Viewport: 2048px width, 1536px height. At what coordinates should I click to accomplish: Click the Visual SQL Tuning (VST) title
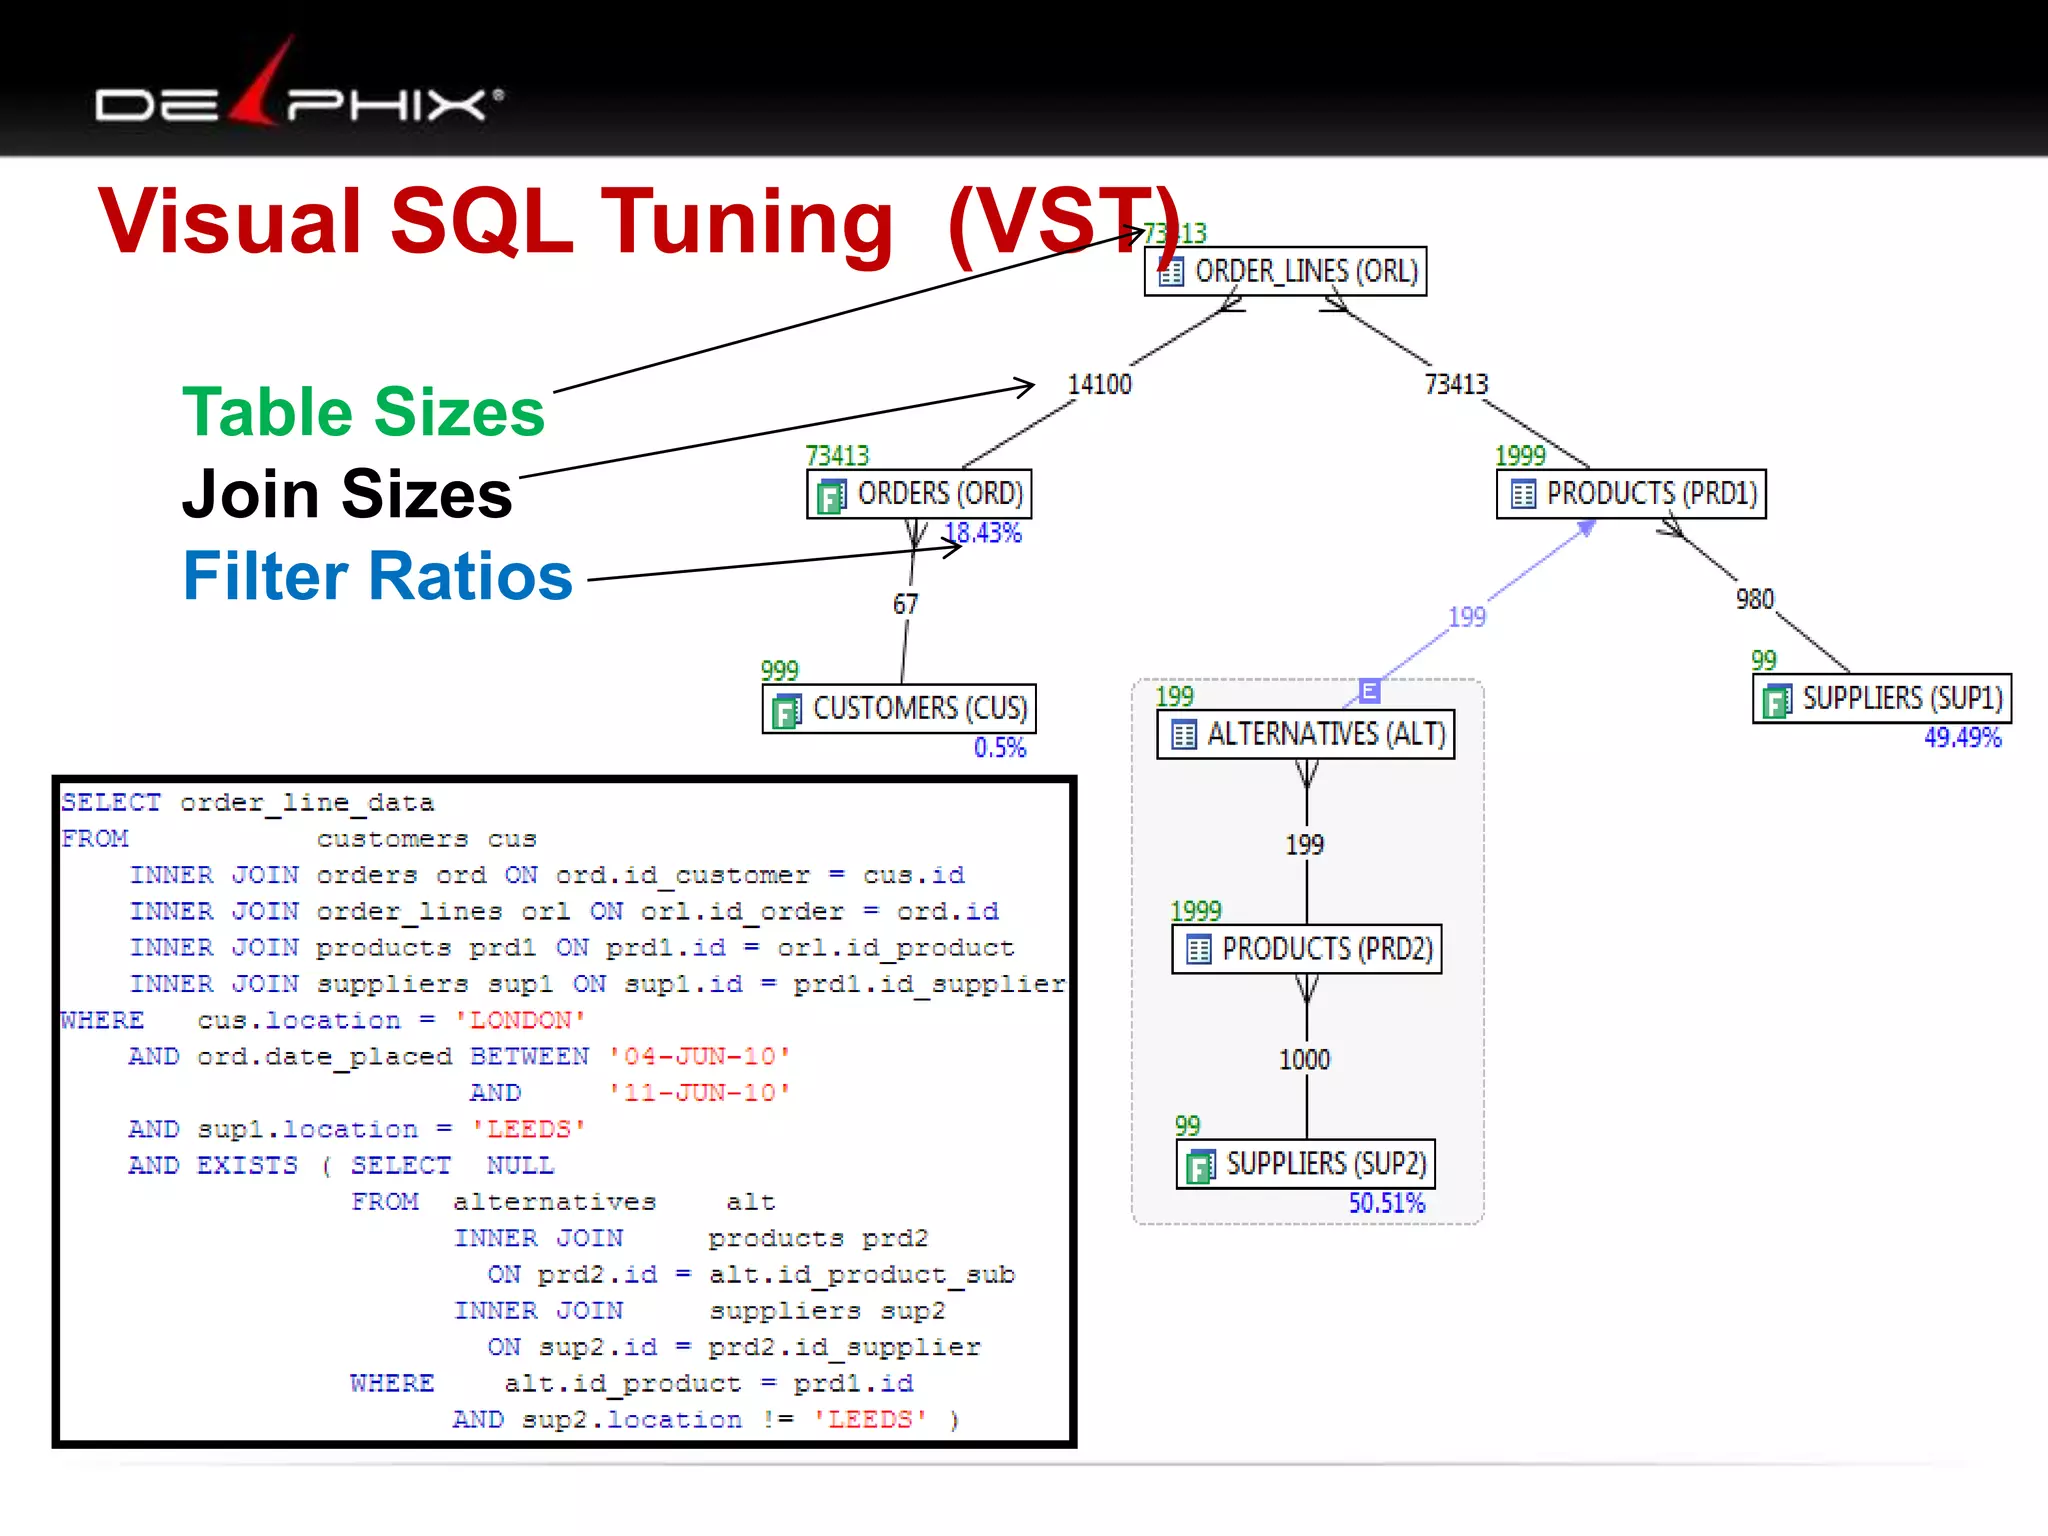coord(640,222)
